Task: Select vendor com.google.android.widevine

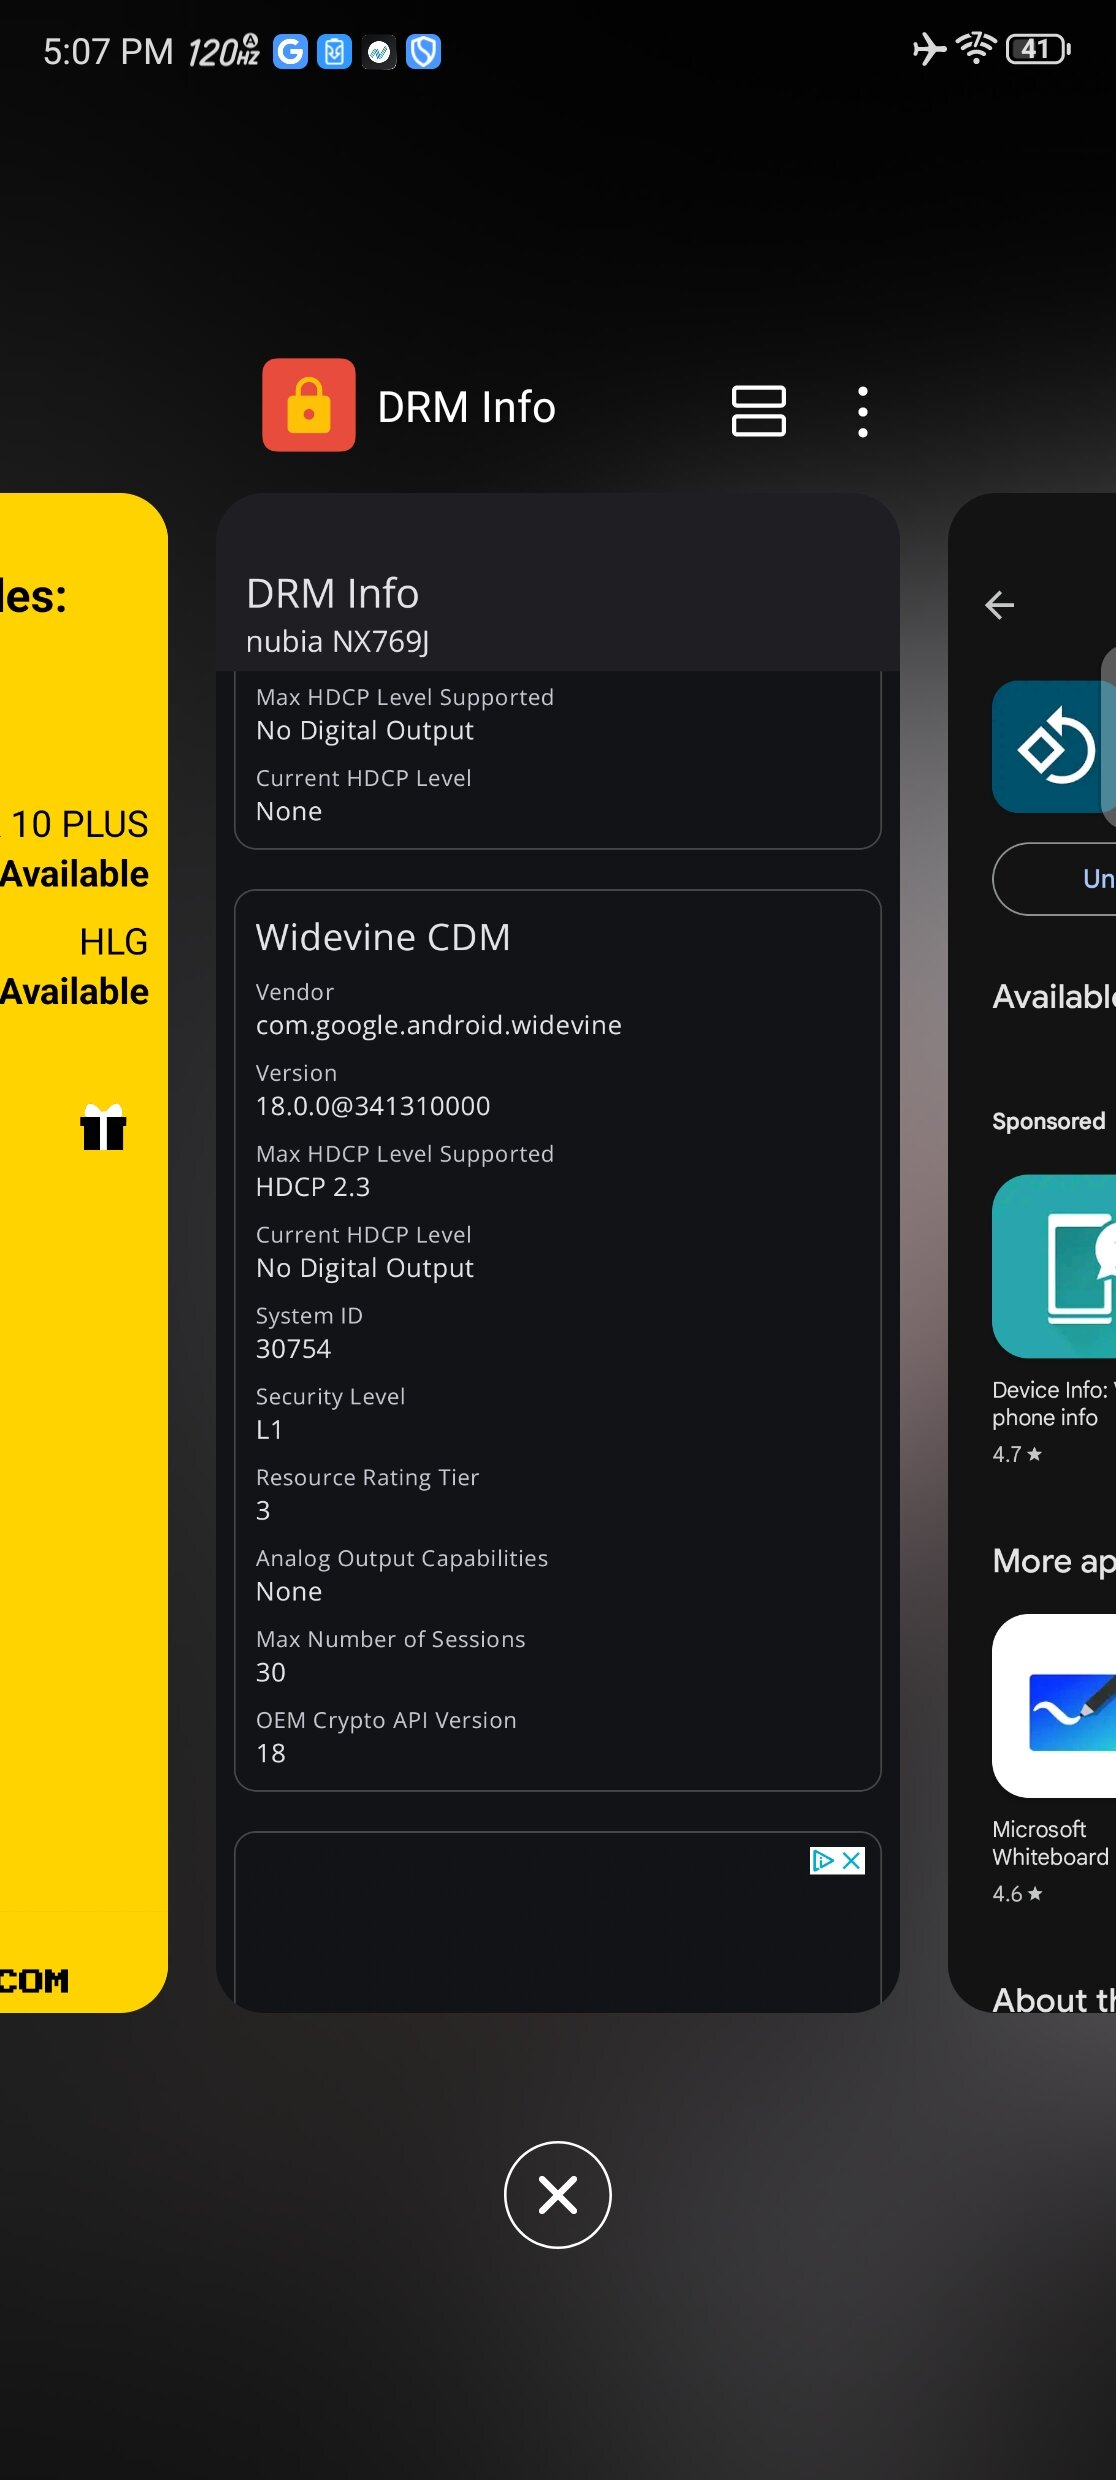Action: [438, 1025]
